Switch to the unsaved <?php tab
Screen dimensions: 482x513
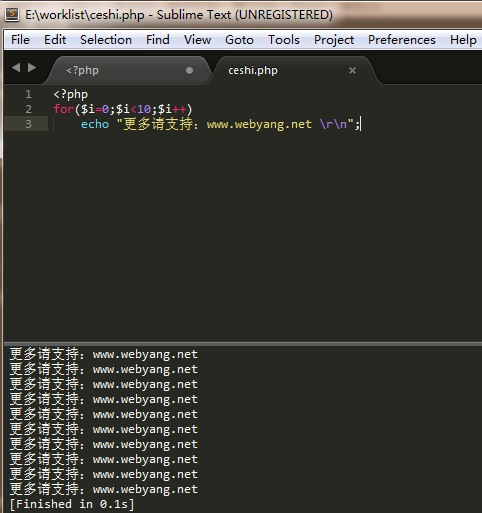128,70
